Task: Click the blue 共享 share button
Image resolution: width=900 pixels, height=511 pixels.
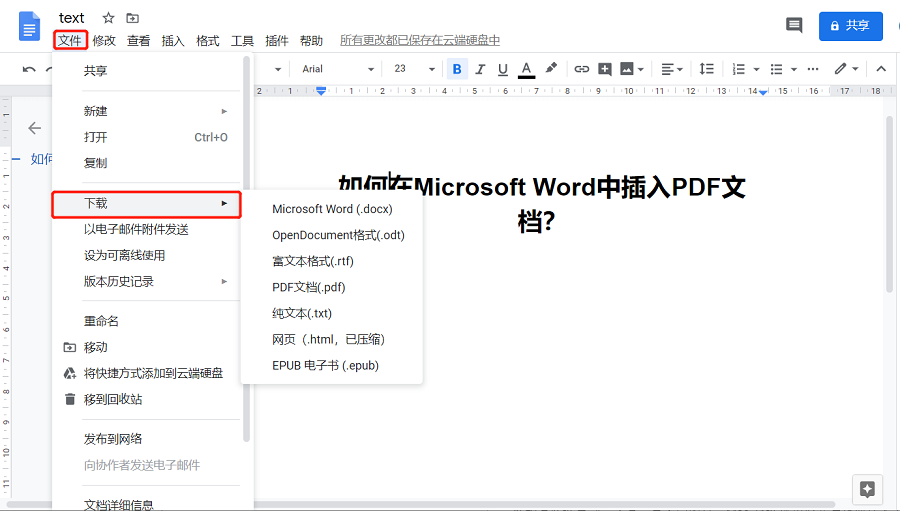Action: click(851, 26)
